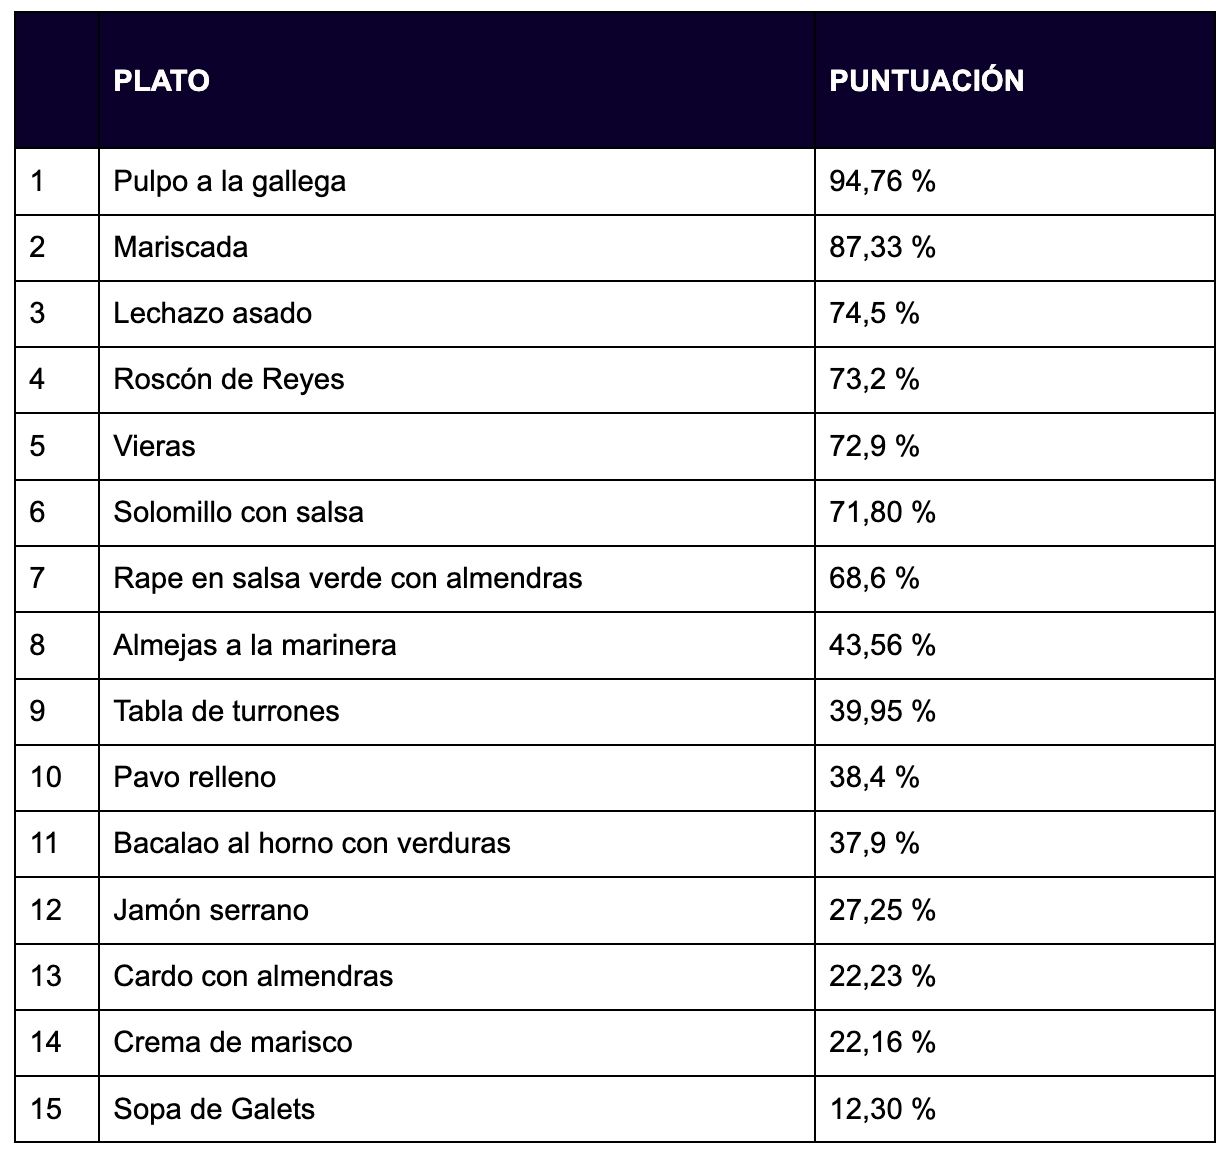Select the Sopa de Galets cell
This screenshot has height=1153, width=1230.
pyautogui.click(x=214, y=1109)
